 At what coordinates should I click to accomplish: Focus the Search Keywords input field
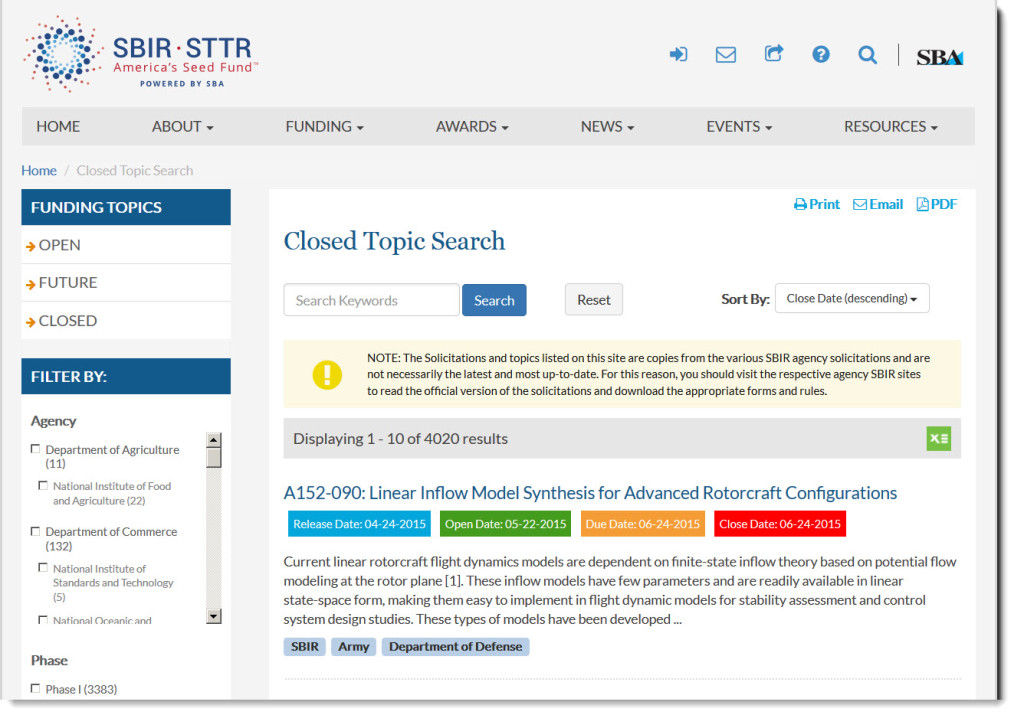point(371,300)
